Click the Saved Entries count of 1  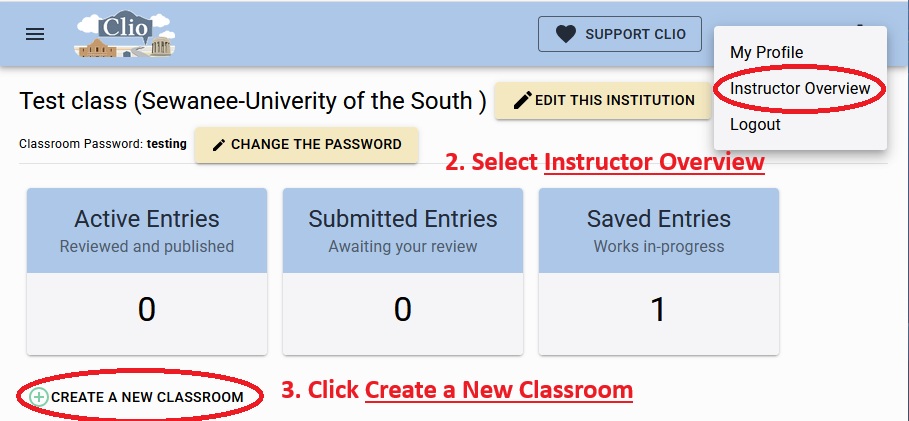point(658,310)
